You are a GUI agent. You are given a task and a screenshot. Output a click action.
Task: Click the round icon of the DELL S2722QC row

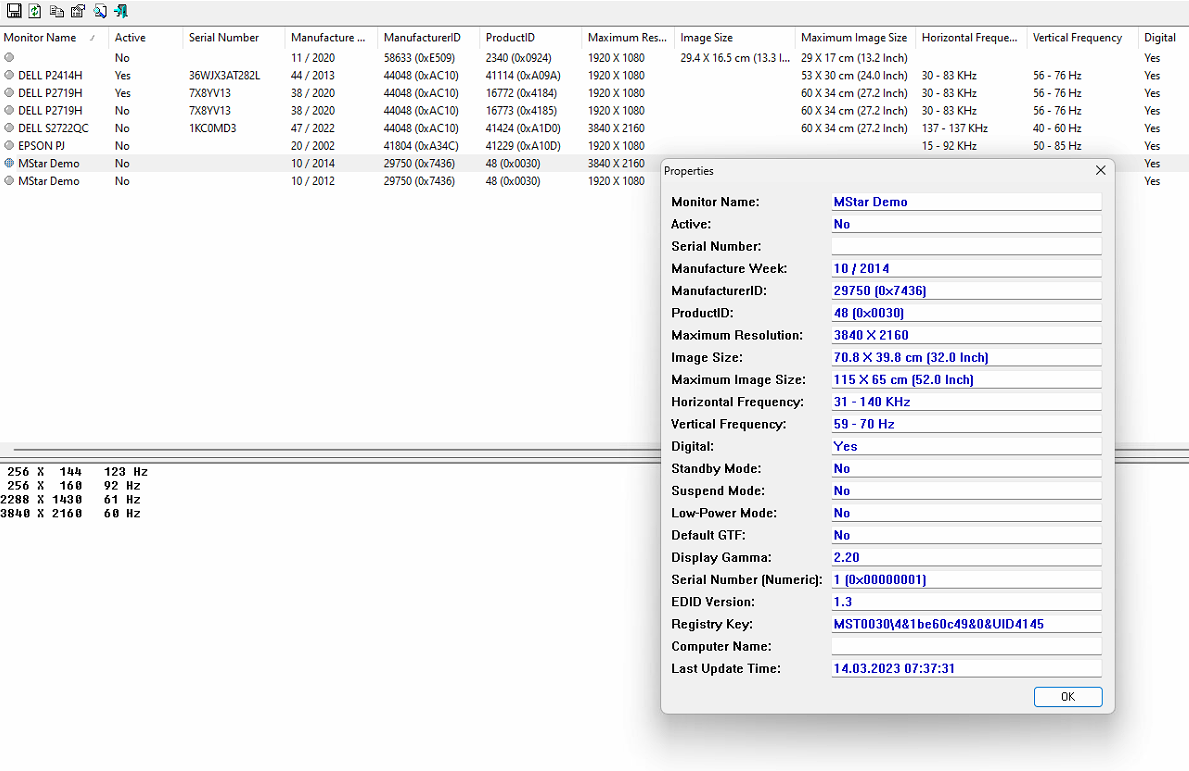[9, 128]
